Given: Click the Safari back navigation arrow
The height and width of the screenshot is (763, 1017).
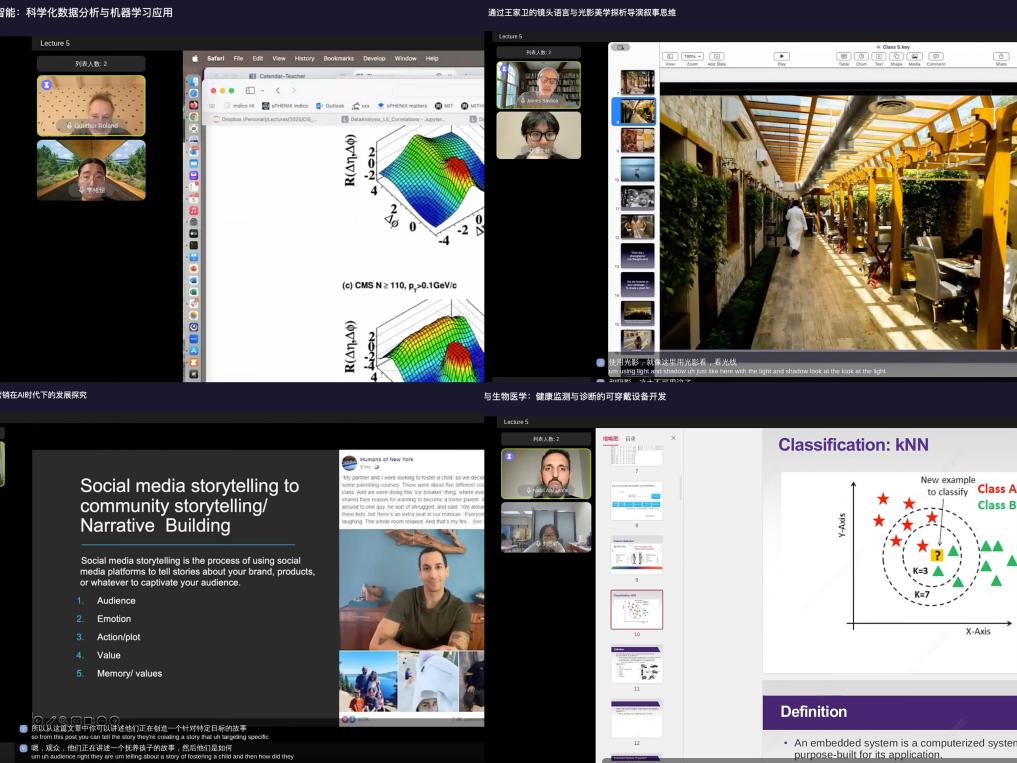Looking at the screenshot, I should tap(279, 90).
